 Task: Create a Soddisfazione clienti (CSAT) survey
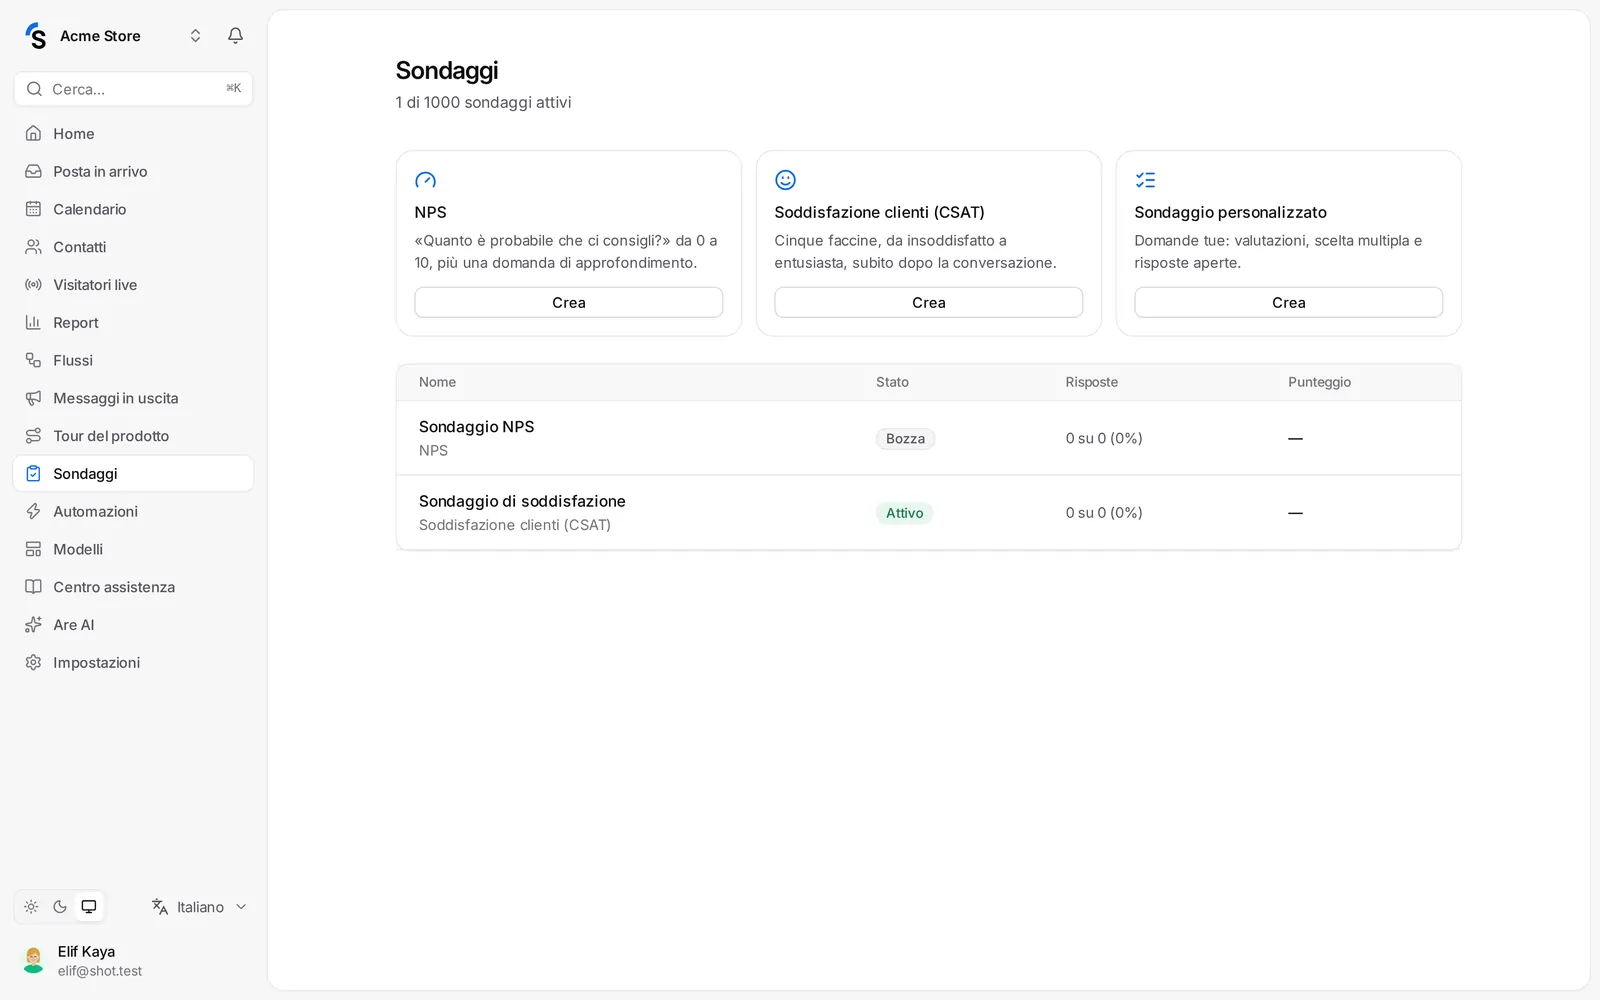pyautogui.click(x=929, y=302)
